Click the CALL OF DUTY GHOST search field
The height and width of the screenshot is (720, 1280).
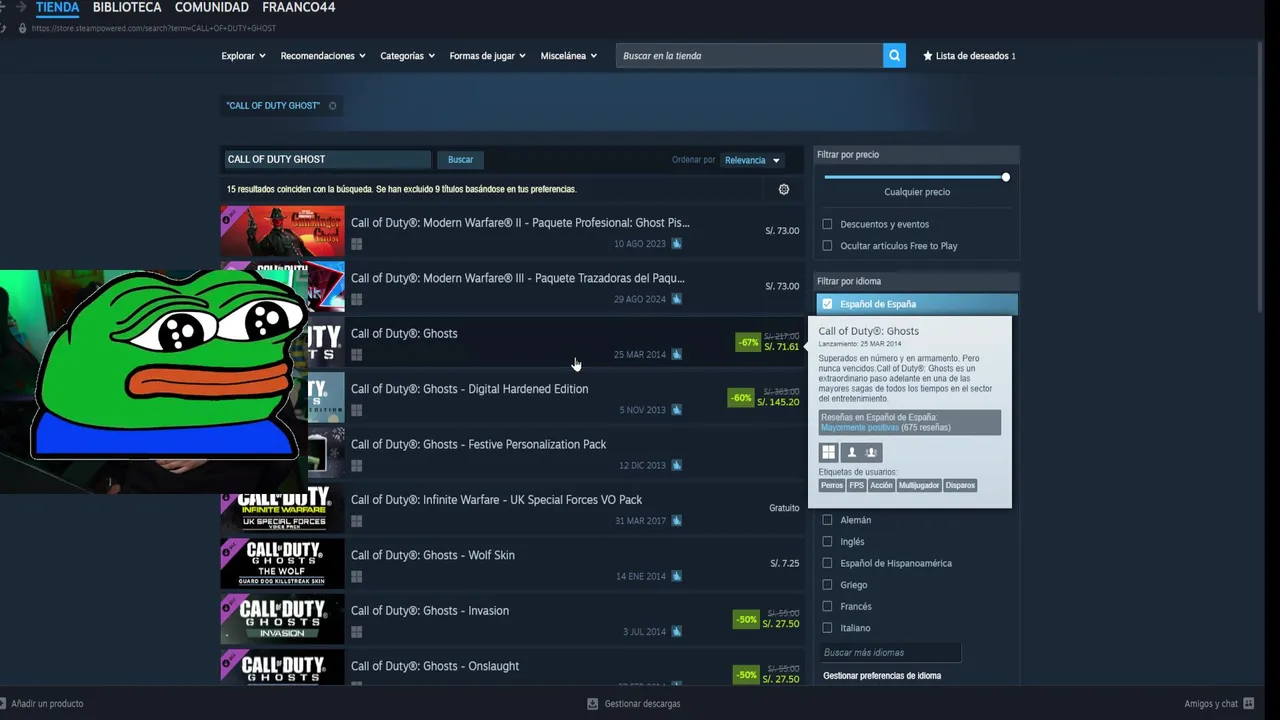click(326, 160)
